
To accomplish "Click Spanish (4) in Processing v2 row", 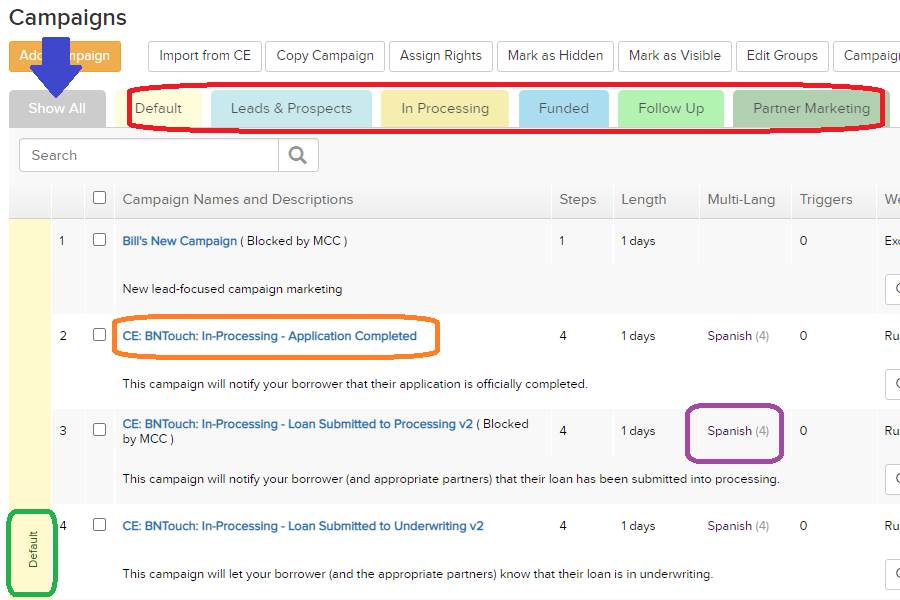I will coord(738,431).
